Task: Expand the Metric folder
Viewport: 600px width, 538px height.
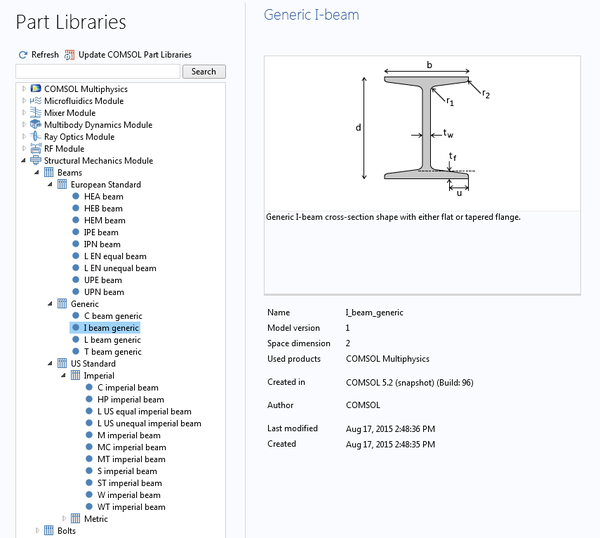Action: pyautogui.click(x=64, y=518)
